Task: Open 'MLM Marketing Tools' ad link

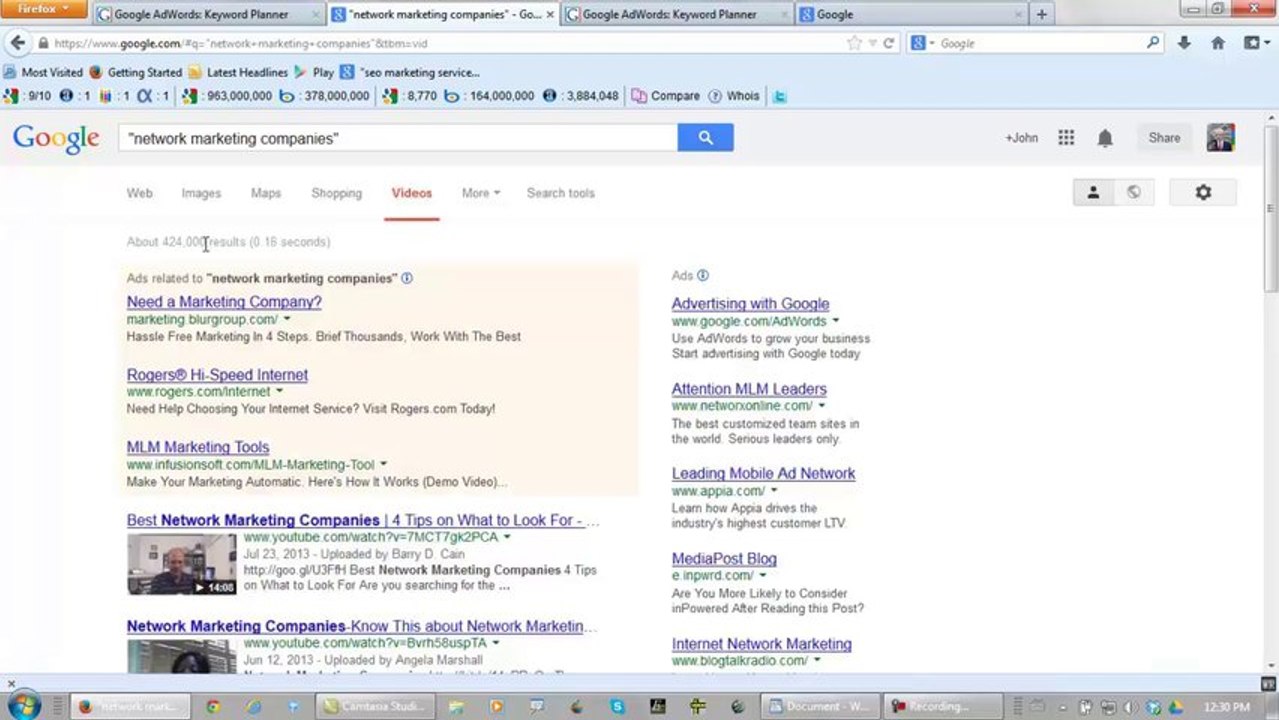Action: point(198,447)
